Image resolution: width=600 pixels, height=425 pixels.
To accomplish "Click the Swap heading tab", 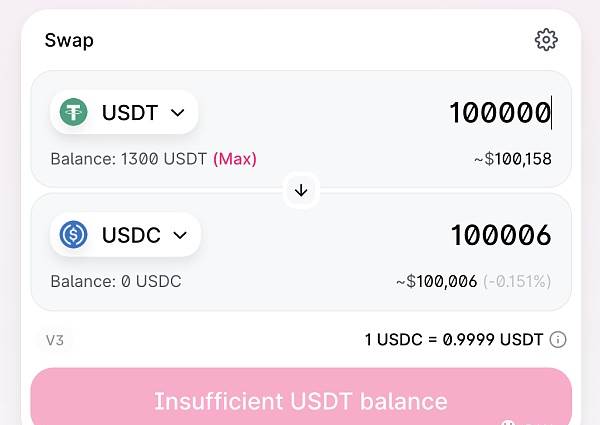I will click(69, 41).
